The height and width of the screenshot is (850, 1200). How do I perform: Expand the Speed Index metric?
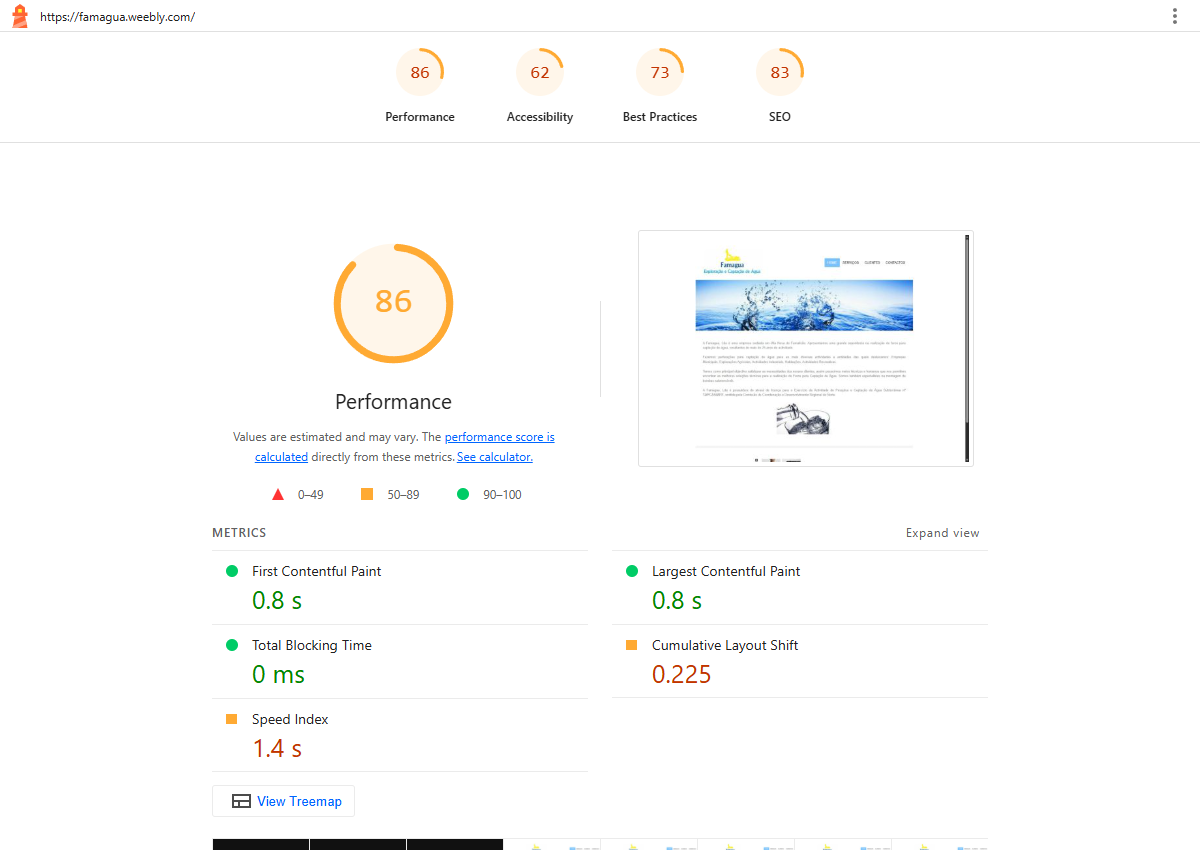(x=400, y=735)
